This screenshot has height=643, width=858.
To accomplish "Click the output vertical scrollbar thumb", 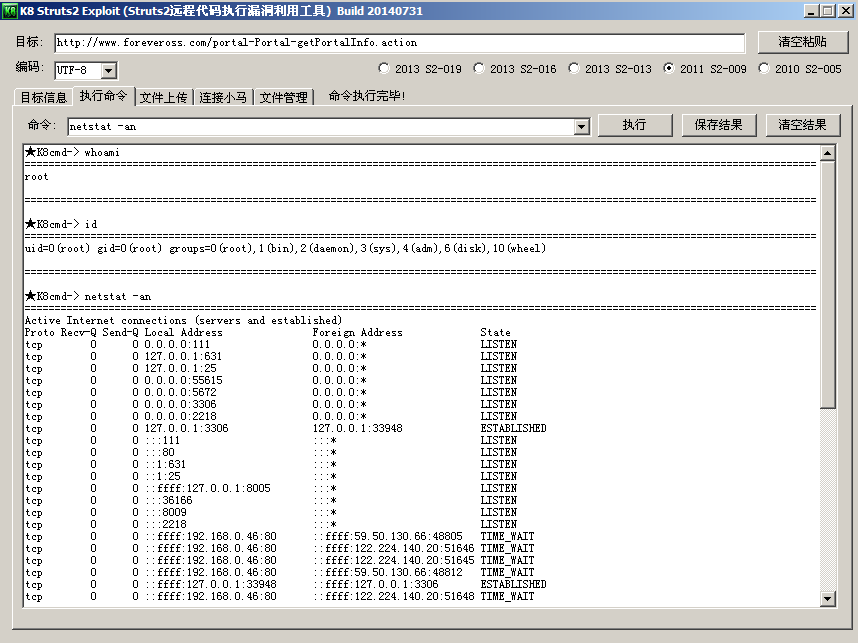I will (x=827, y=285).
